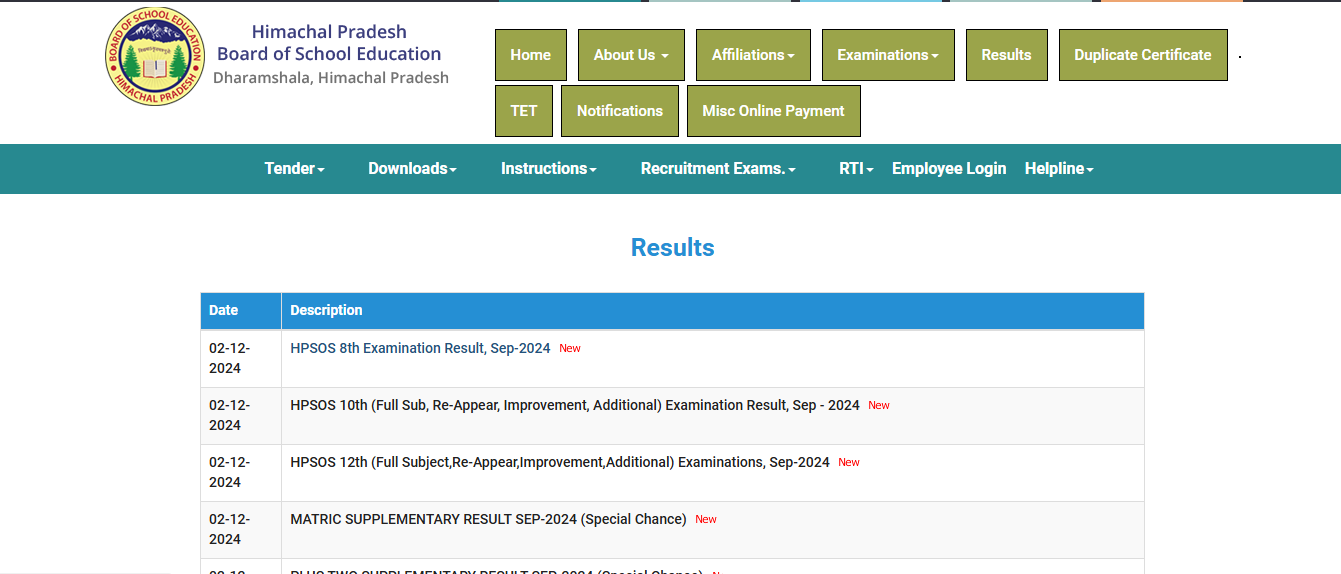
Task: Click the Description column header
Action: (x=713, y=311)
